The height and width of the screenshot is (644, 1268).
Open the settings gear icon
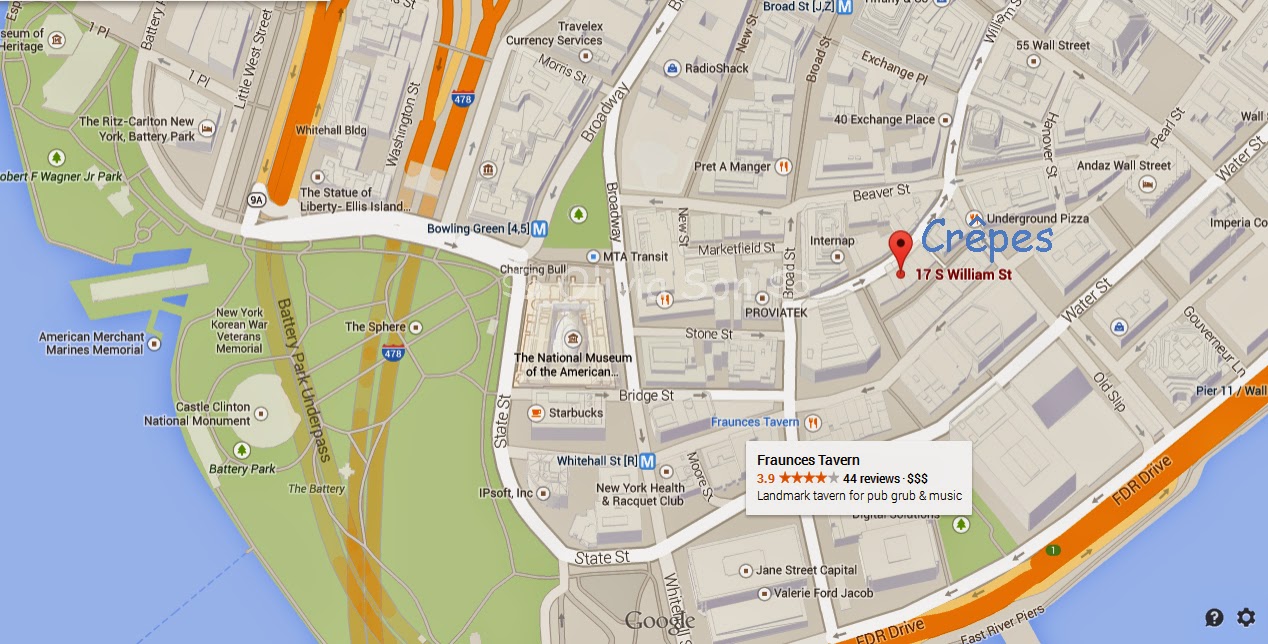[x=1246, y=617]
